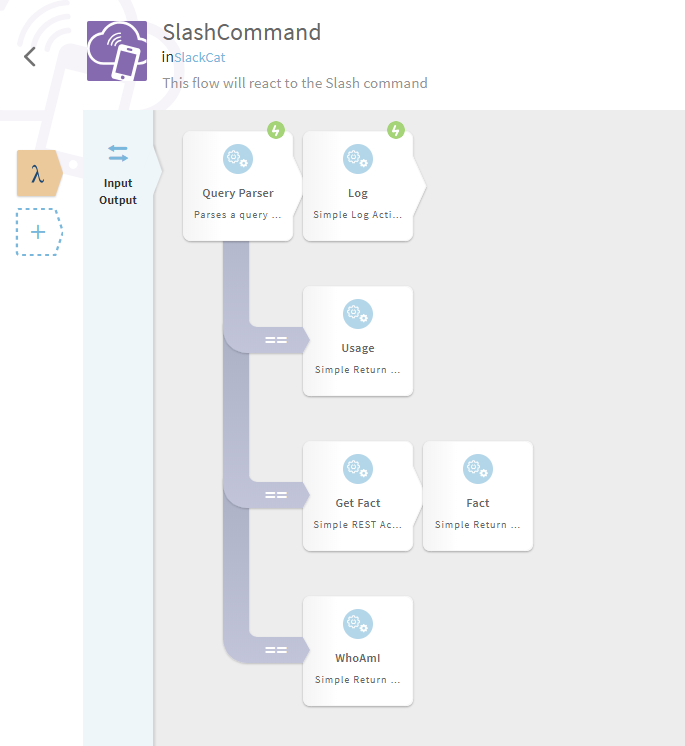685x746 pixels.
Task: Click the Input Output arrows icon
Action: point(118,154)
